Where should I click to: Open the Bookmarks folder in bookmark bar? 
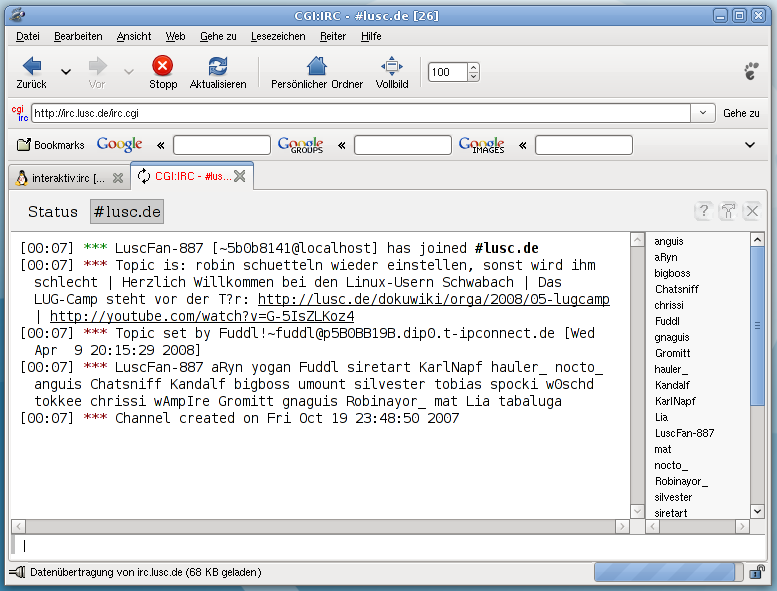pyautogui.click(x=51, y=145)
